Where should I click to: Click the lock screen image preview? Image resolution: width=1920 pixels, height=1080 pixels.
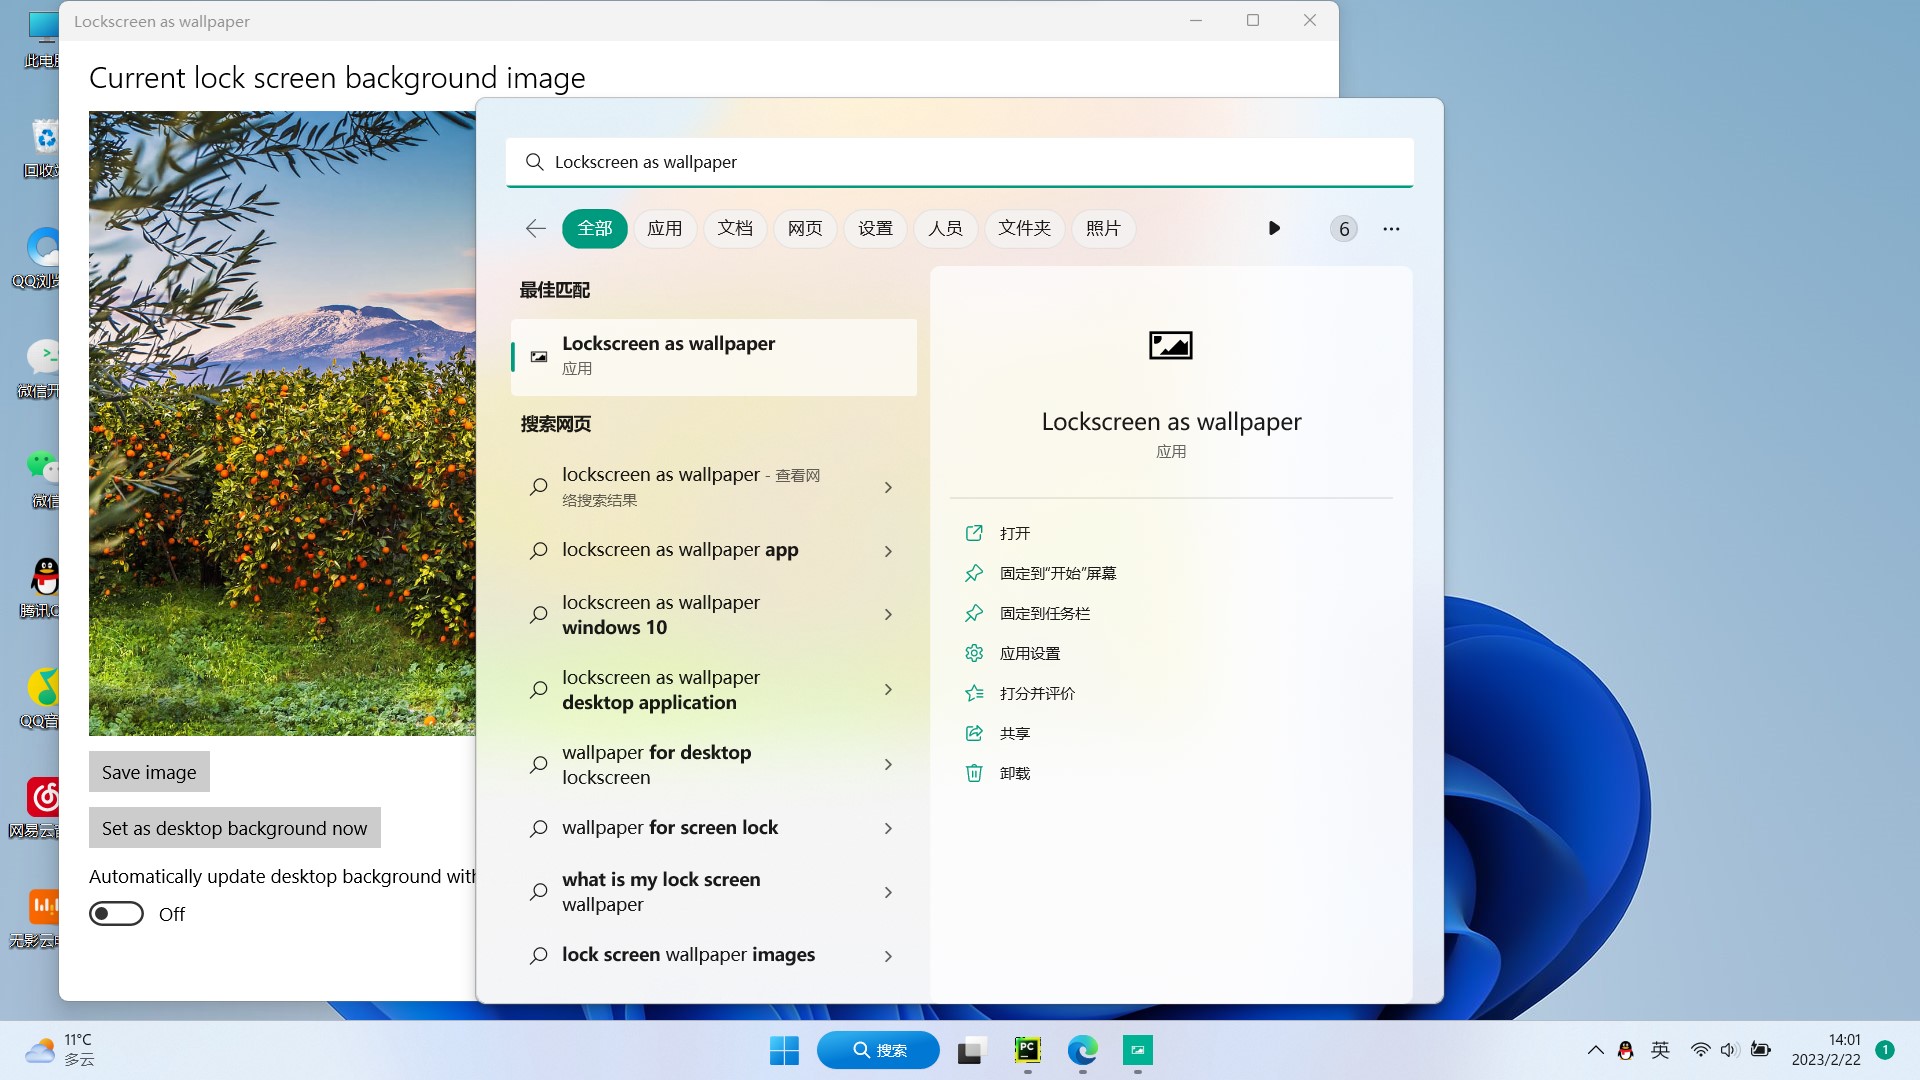(x=282, y=423)
